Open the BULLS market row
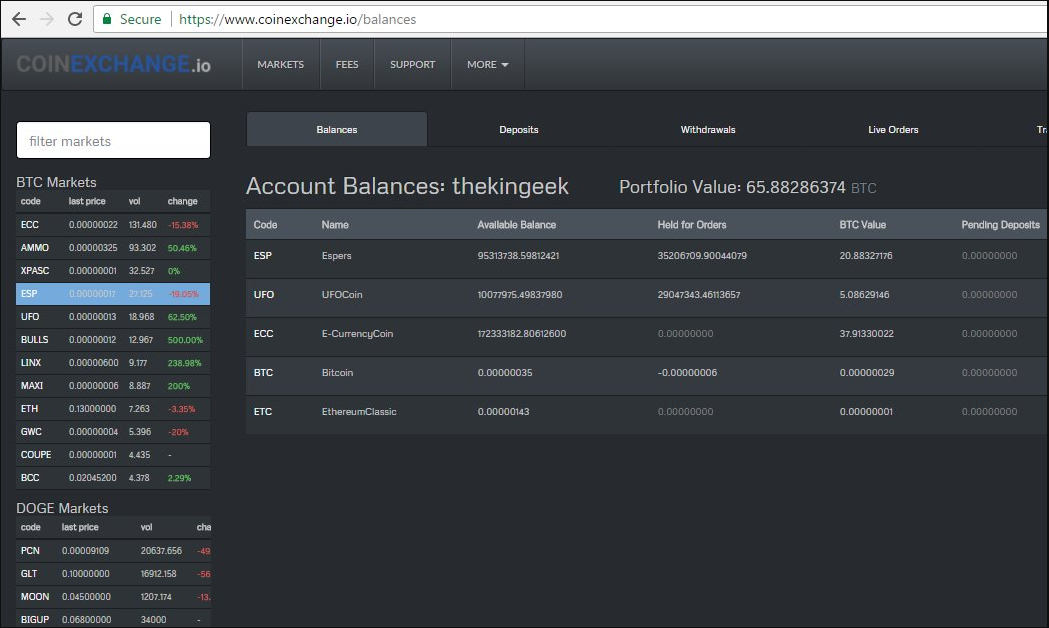The height and width of the screenshot is (628, 1049). pos(113,340)
